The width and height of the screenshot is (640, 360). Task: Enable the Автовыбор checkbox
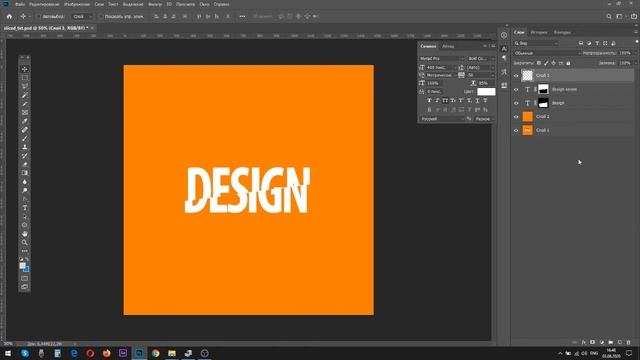click(x=39, y=16)
